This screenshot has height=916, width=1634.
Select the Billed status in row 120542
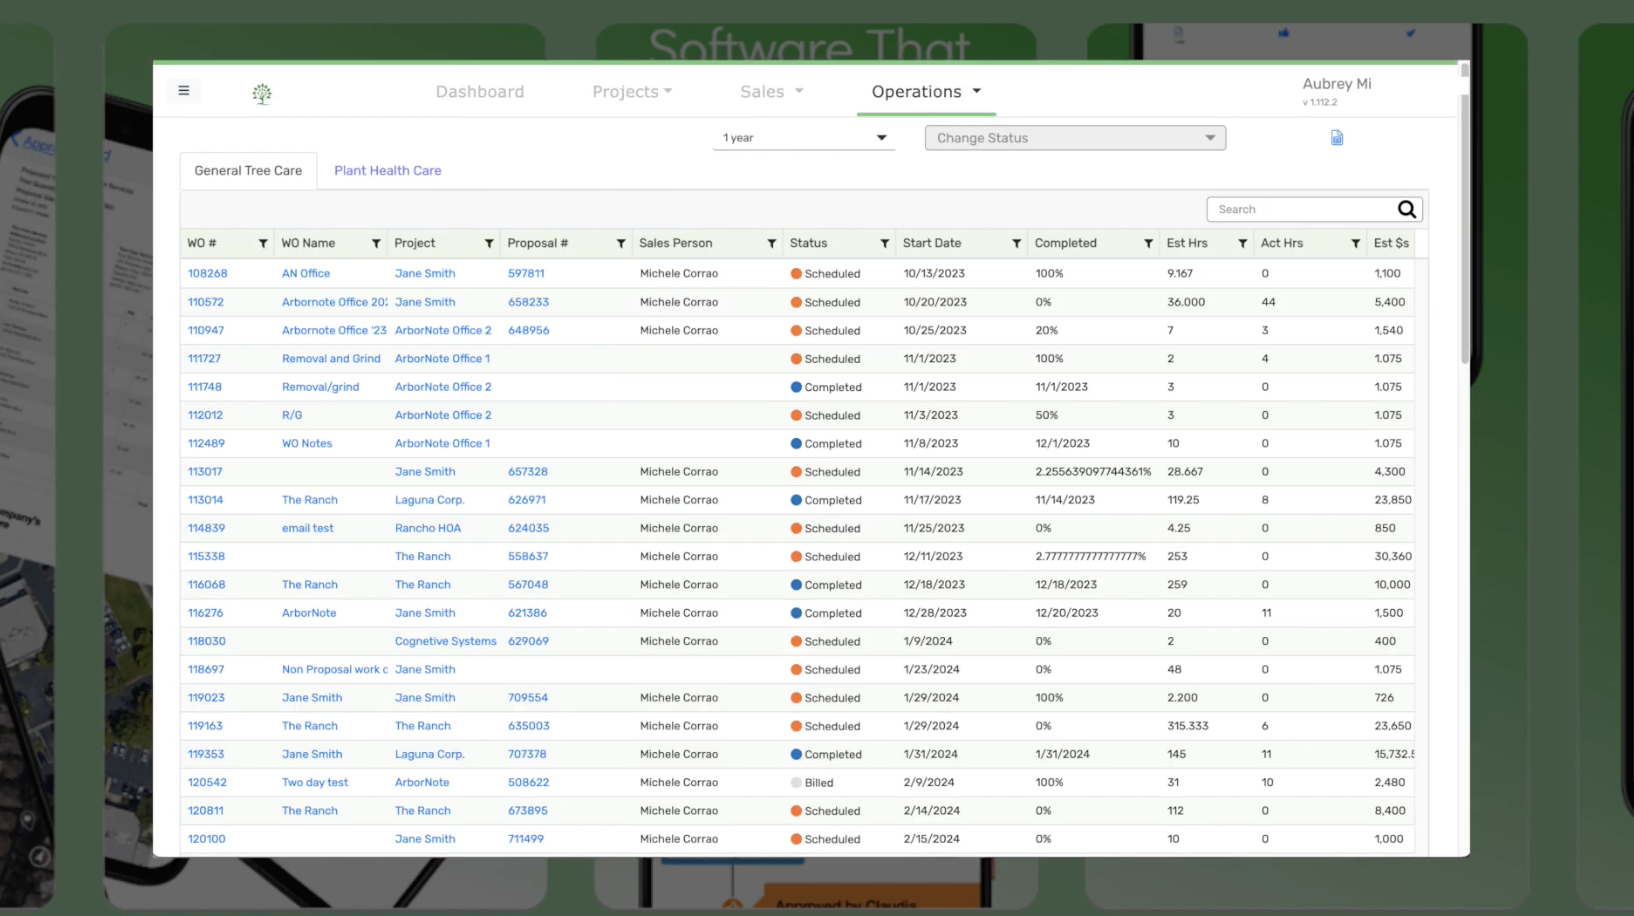812,783
